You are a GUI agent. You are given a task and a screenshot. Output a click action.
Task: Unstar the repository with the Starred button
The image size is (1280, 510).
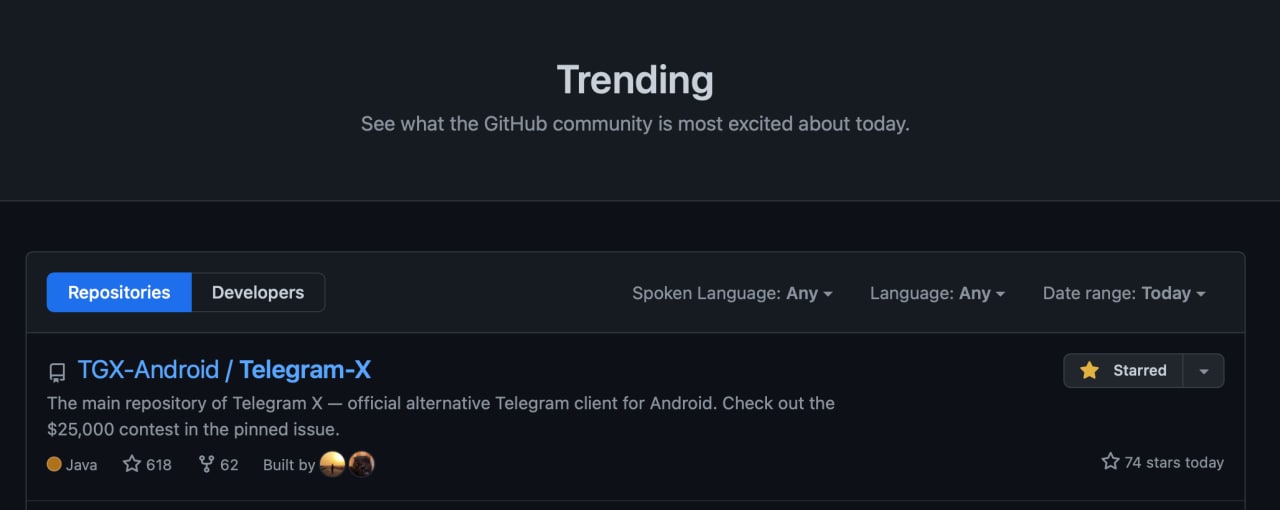(1123, 370)
